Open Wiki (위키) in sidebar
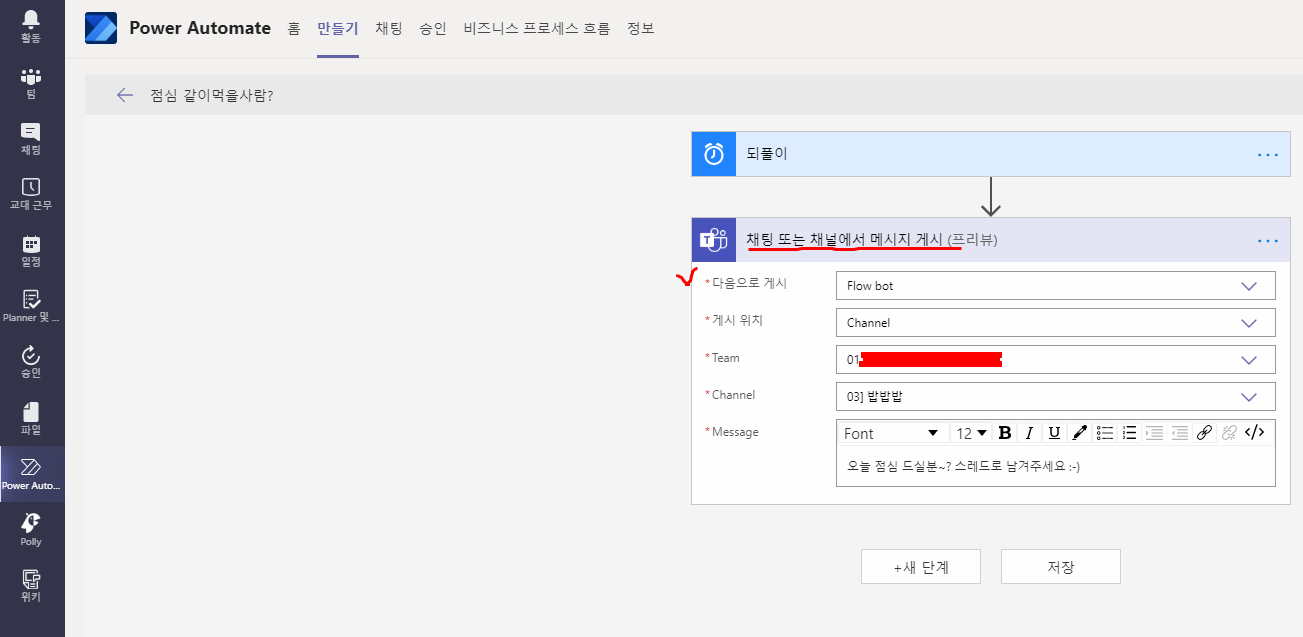This screenshot has height=637, width=1303. point(31,586)
